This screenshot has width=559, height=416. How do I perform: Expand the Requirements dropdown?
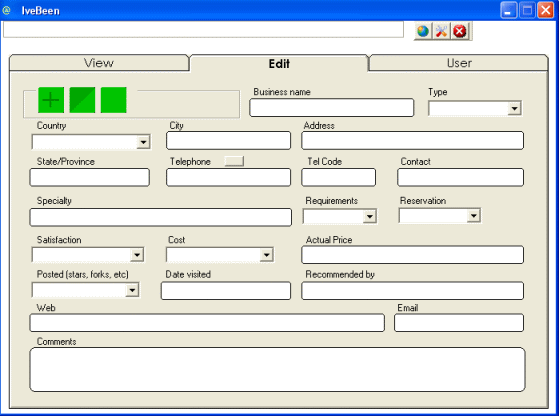coord(370,216)
